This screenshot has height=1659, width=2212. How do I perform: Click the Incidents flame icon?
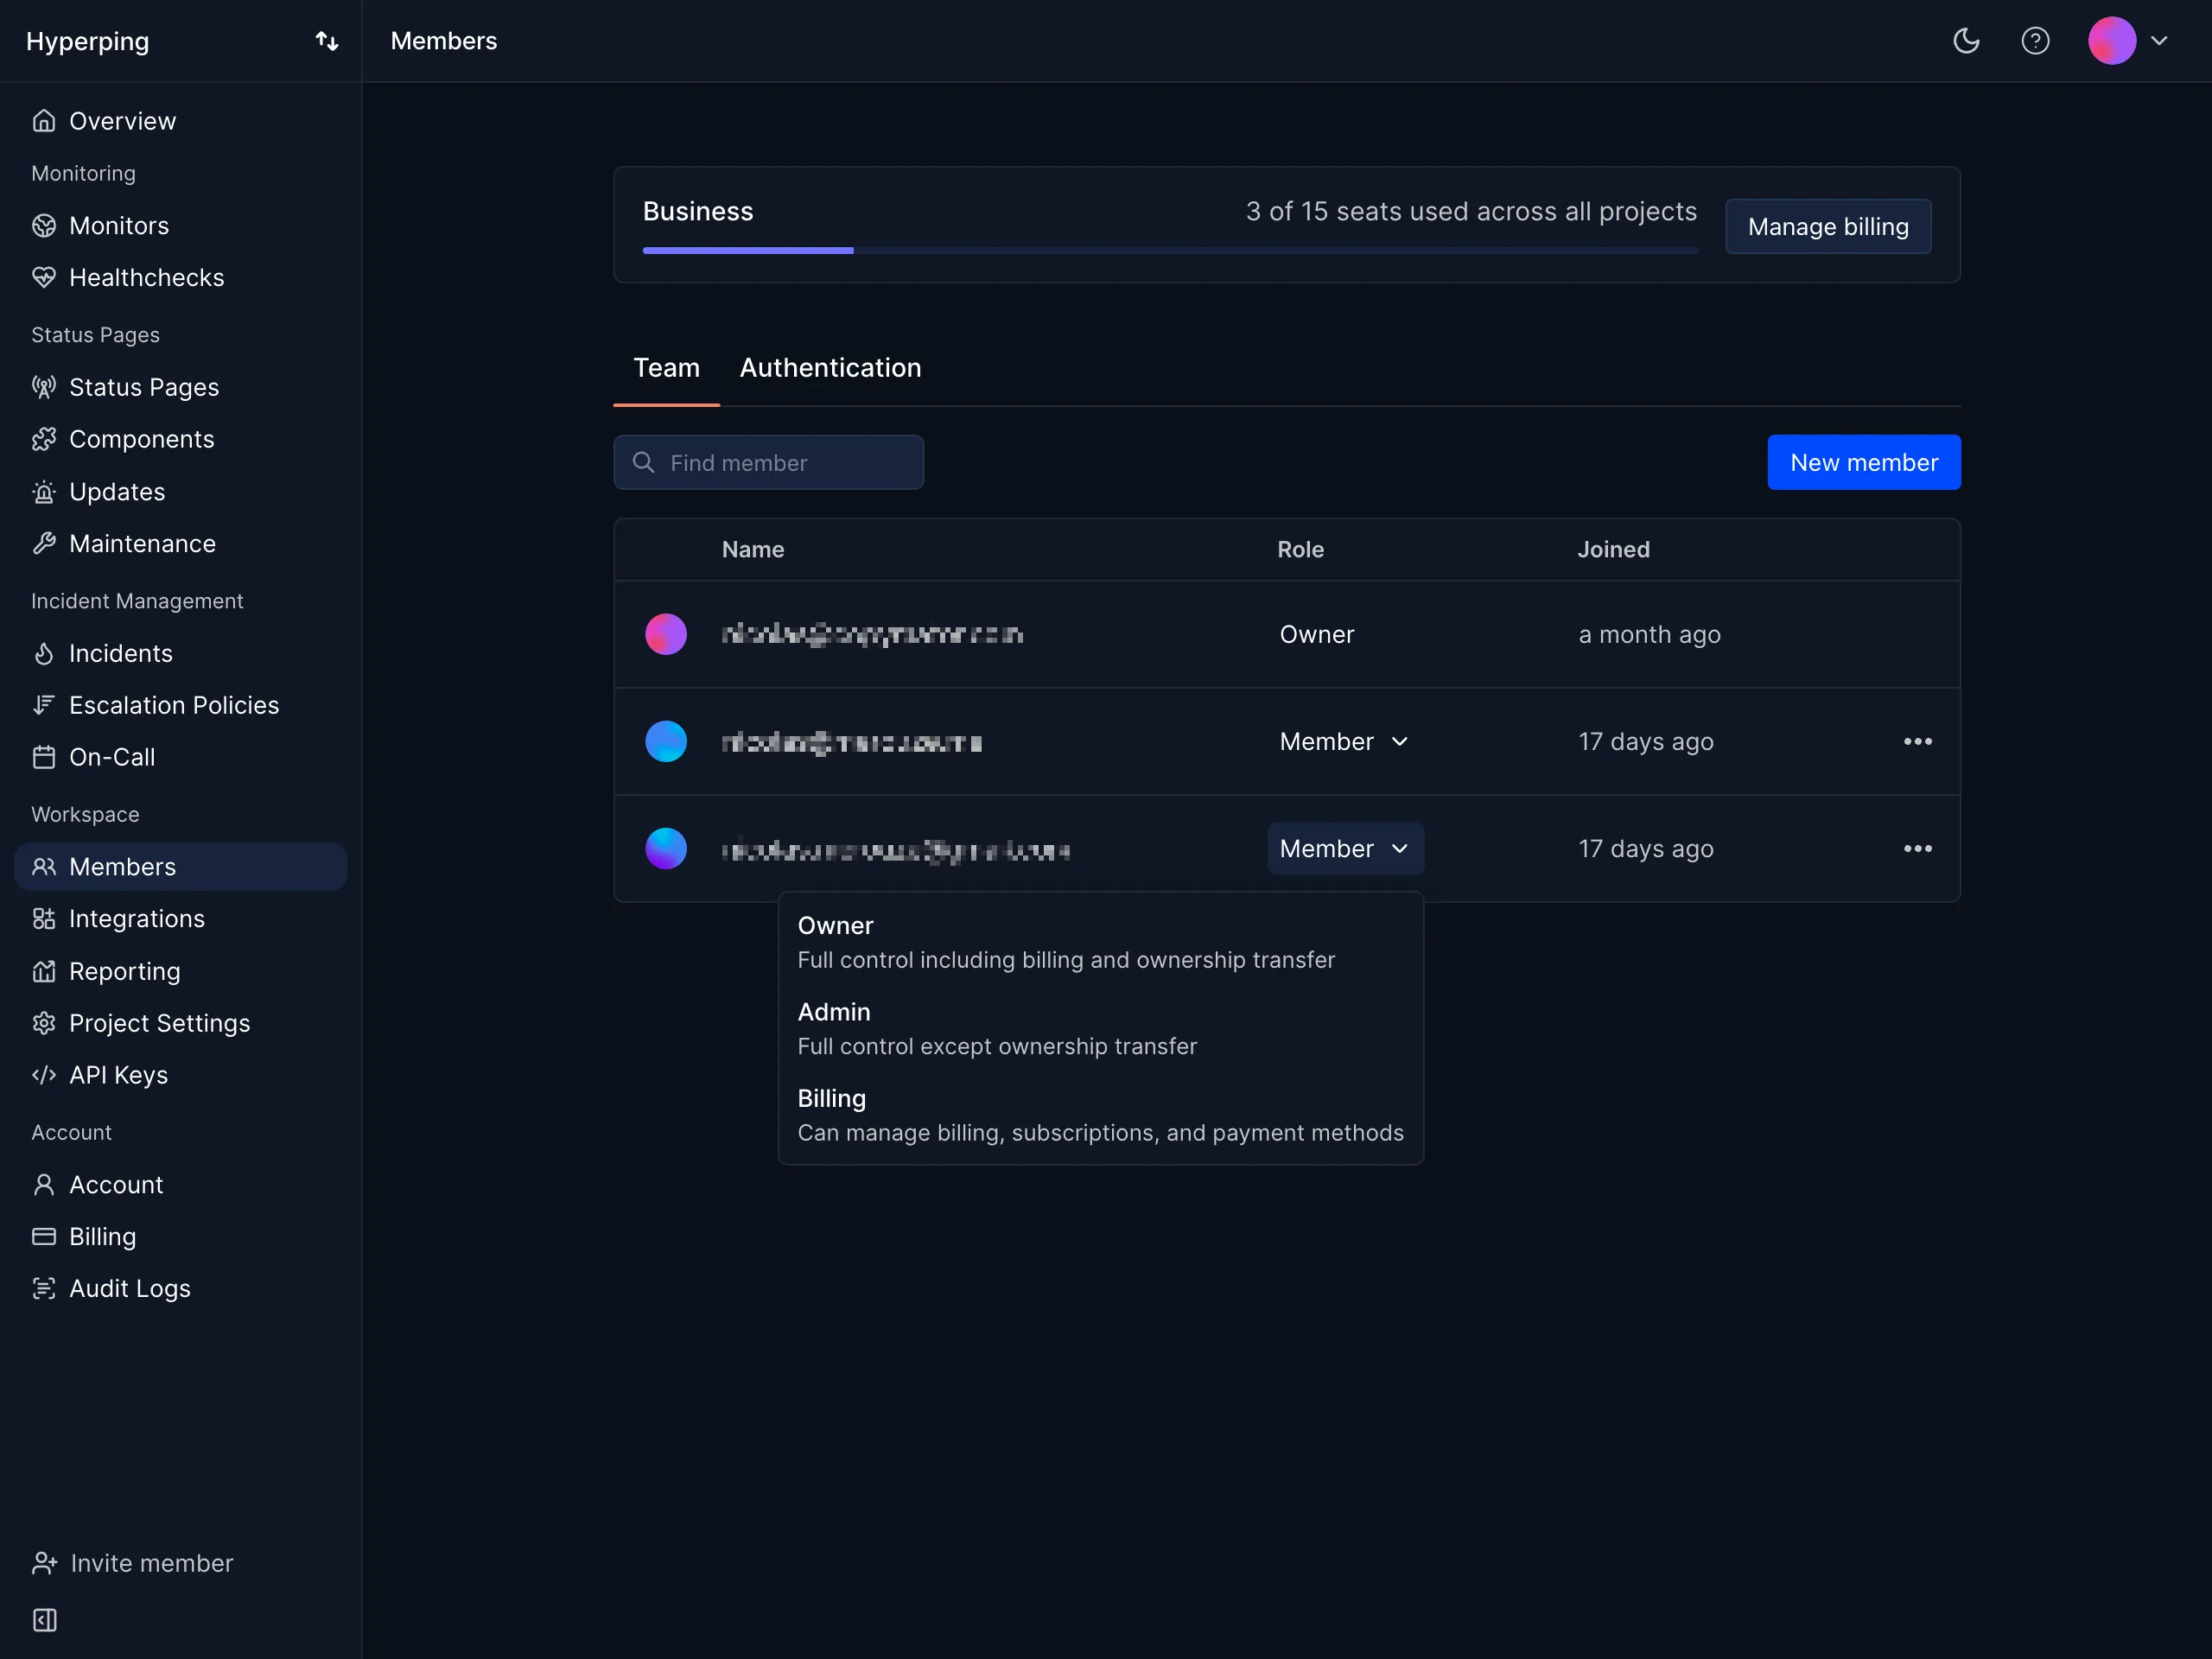click(44, 653)
